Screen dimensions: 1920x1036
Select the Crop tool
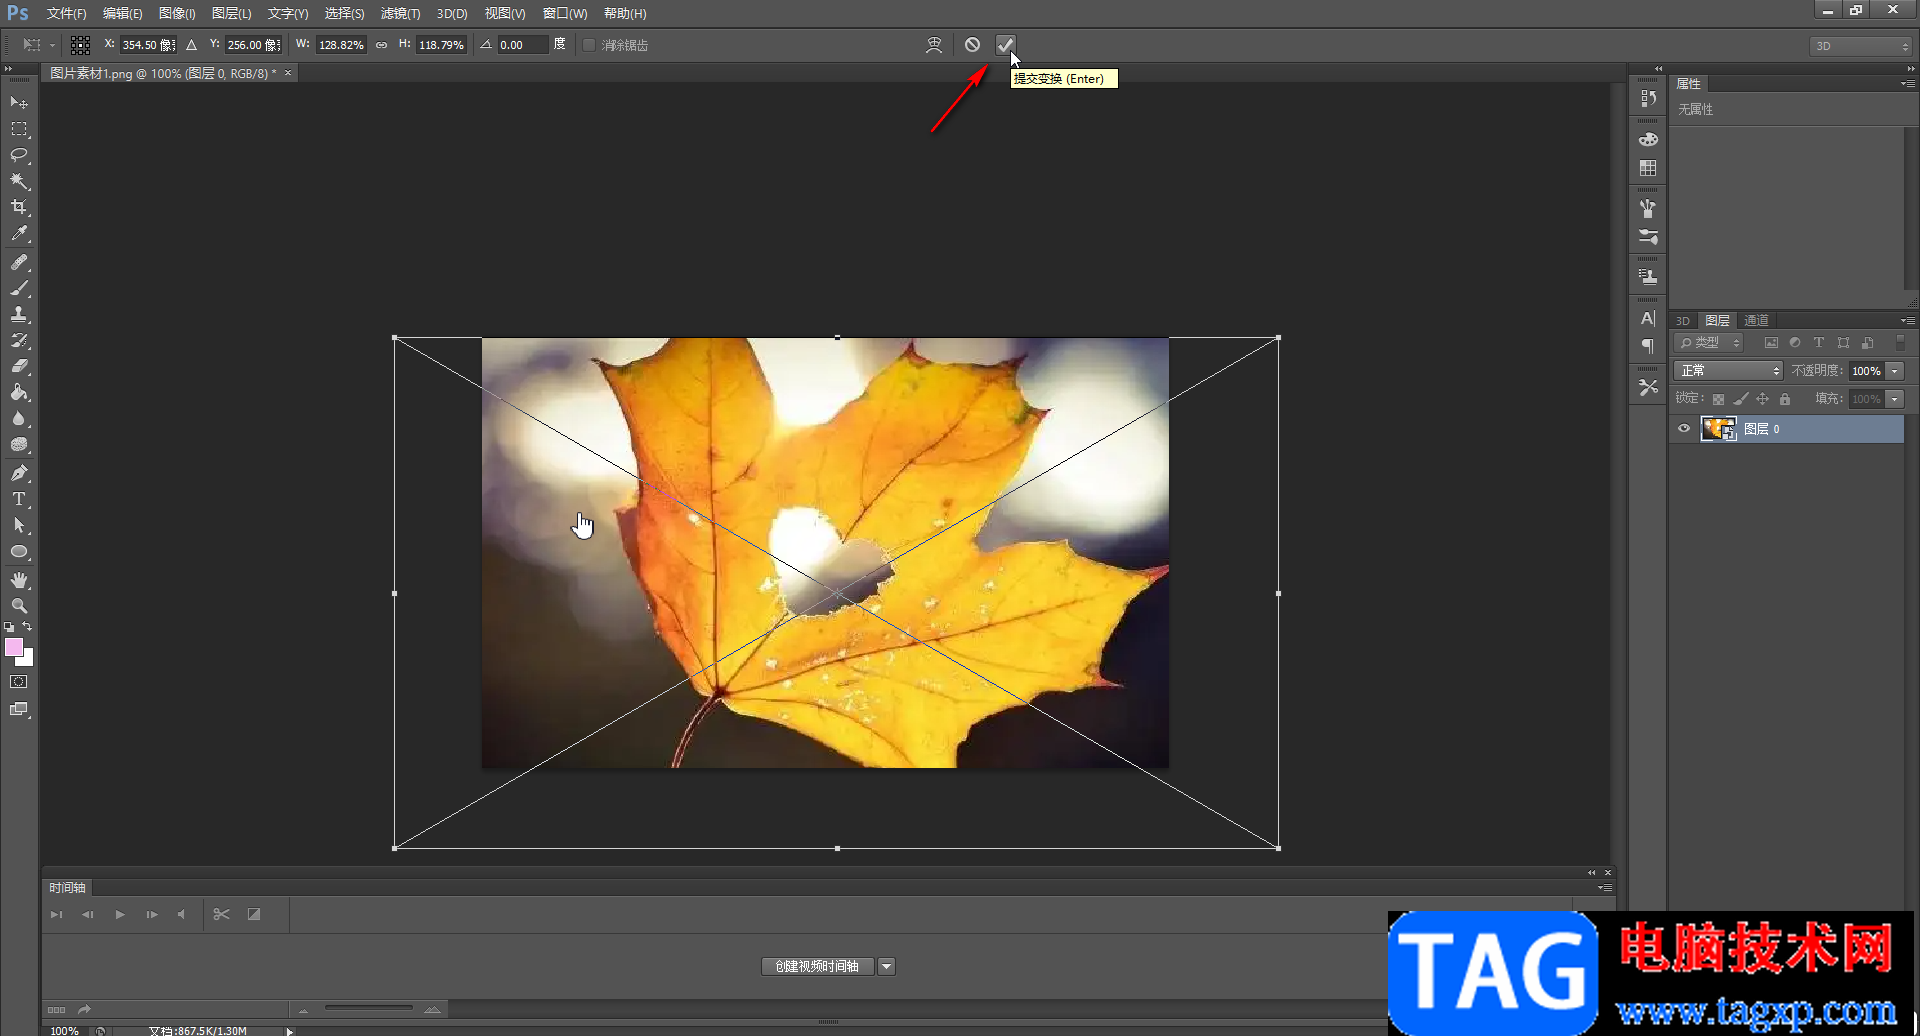pos(19,207)
